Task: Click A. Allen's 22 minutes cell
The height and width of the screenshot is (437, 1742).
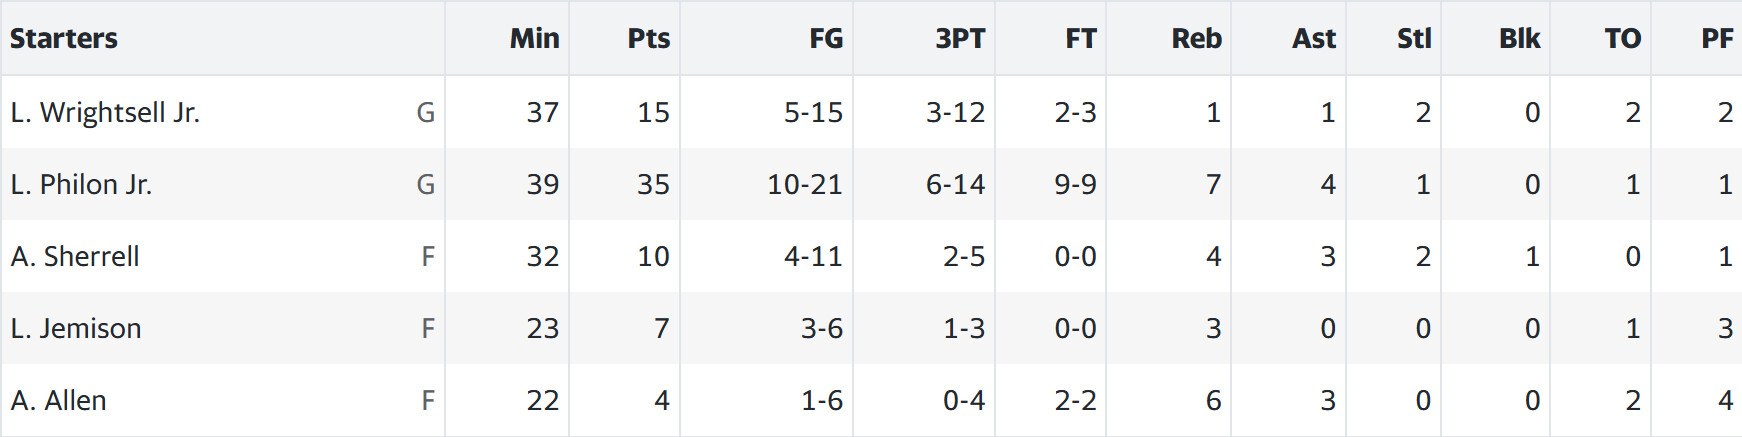Action: click(x=542, y=400)
